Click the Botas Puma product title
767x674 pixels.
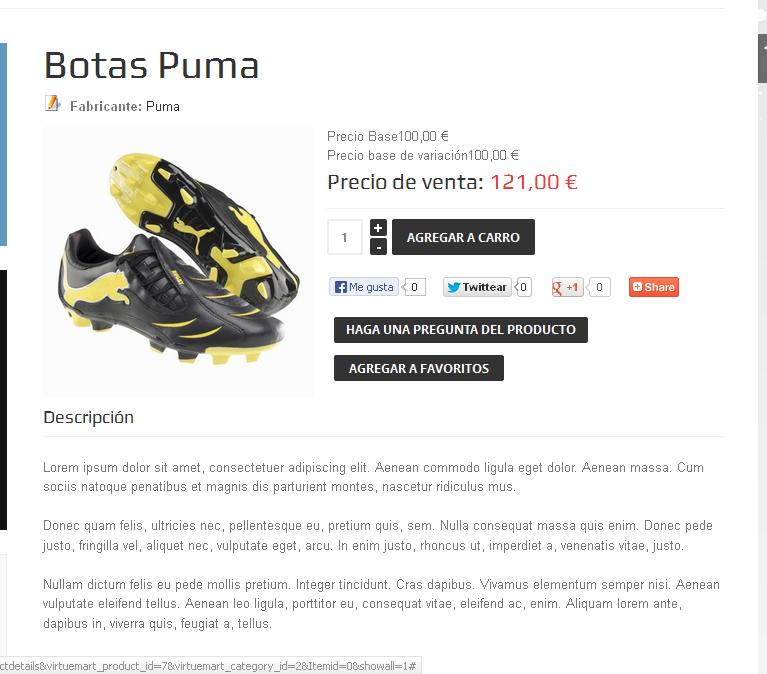[x=152, y=65]
